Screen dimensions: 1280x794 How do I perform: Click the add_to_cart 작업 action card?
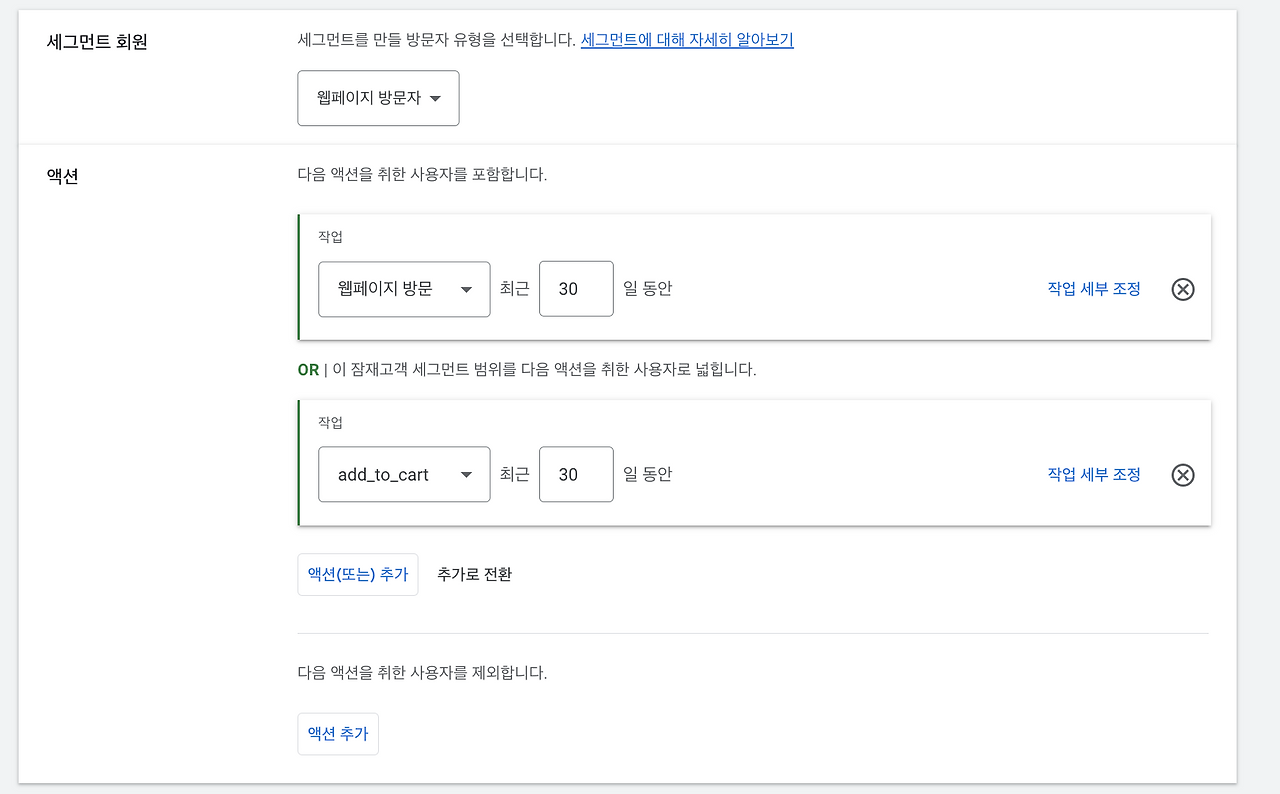point(754,462)
